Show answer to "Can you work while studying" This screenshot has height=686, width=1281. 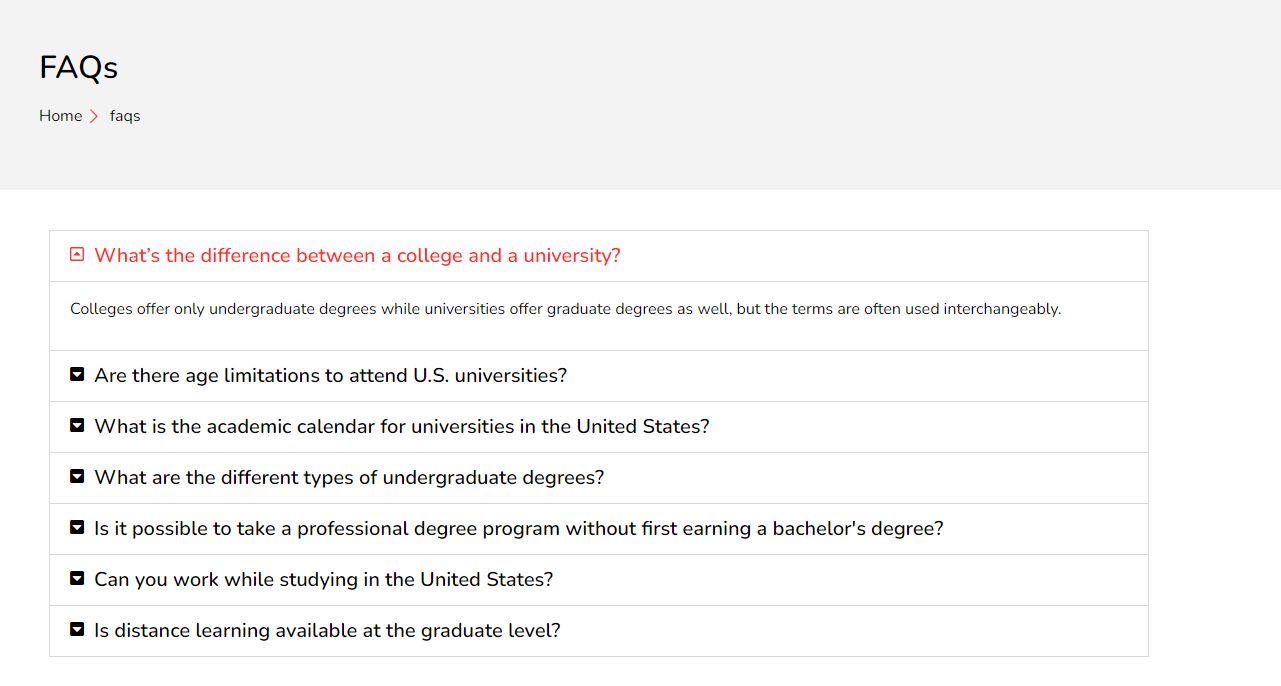323,580
